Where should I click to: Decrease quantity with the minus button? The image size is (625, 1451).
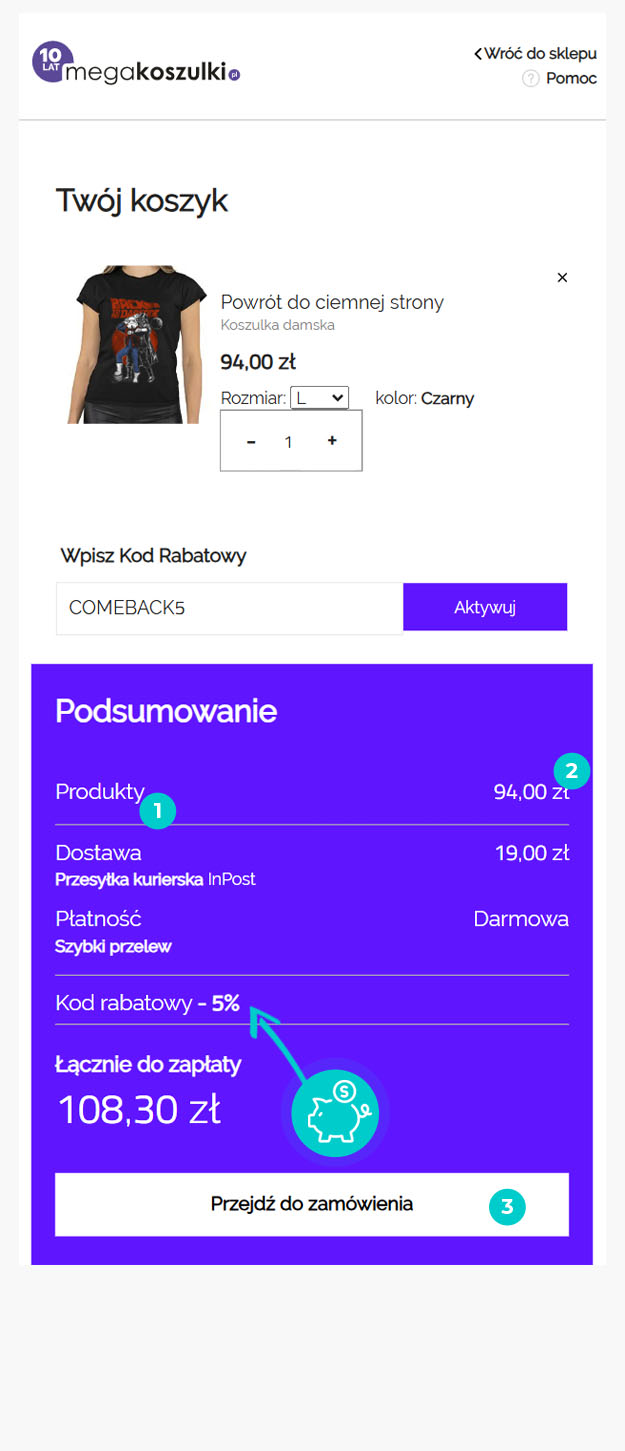[x=251, y=441]
